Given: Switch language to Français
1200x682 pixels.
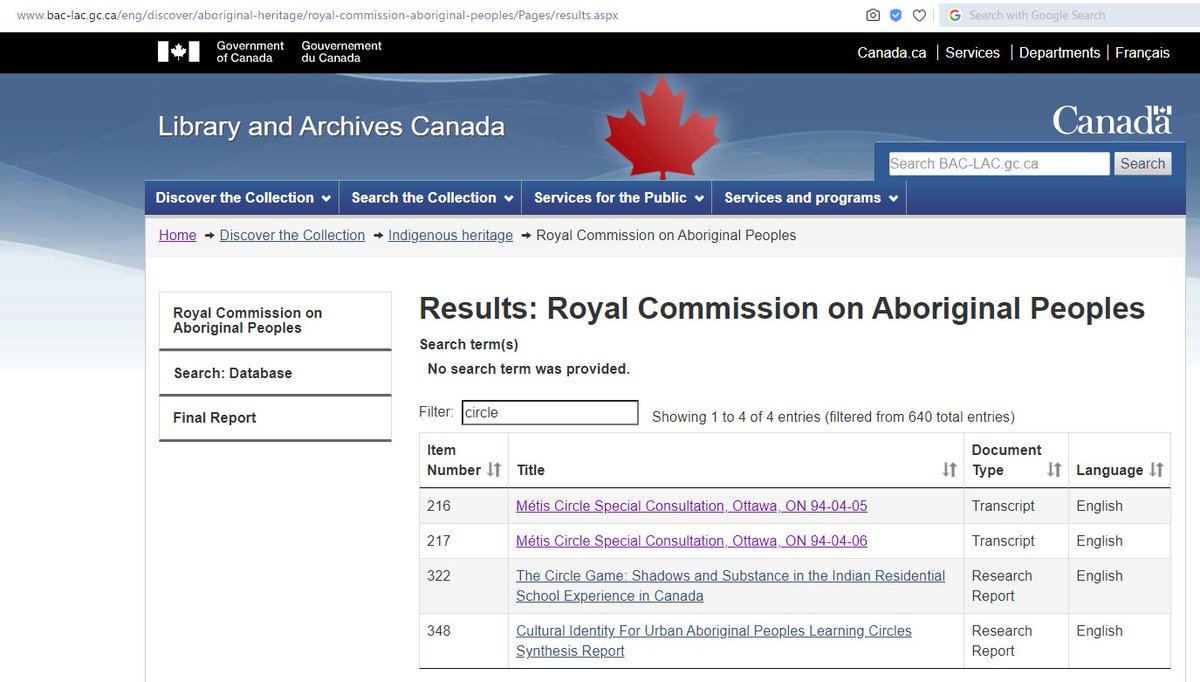Looking at the screenshot, I should tap(1142, 53).
